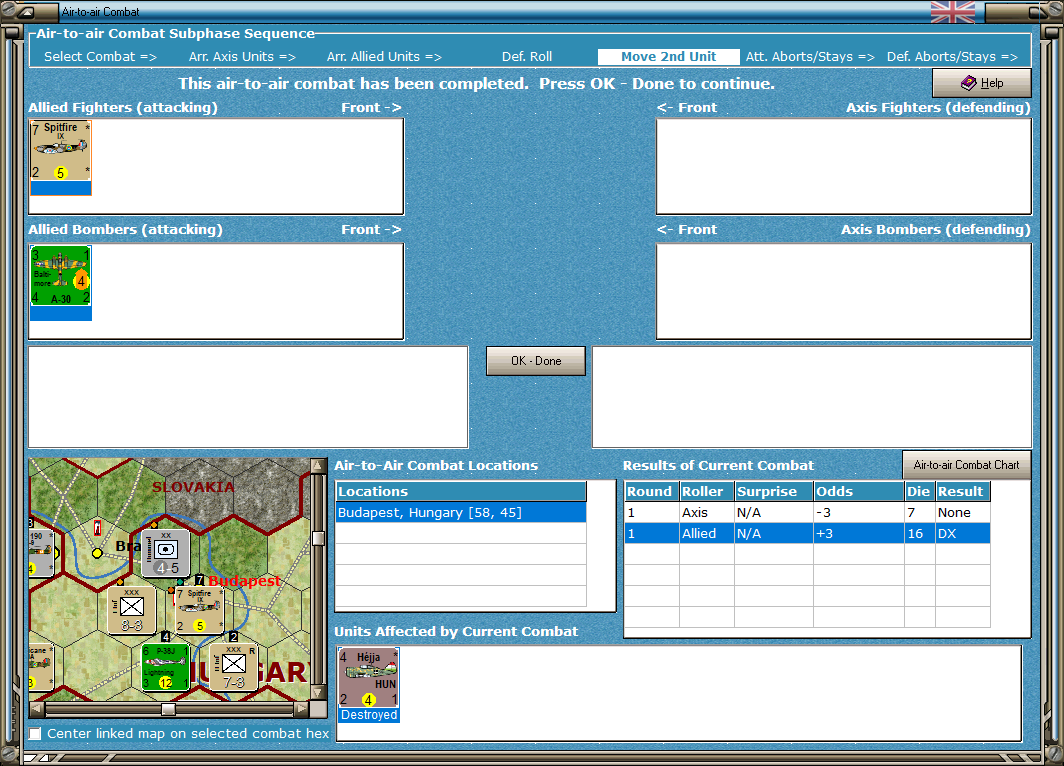Viewport: 1064px width, 766px height.
Task: Click the Odds column header
Action: (x=859, y=491)
